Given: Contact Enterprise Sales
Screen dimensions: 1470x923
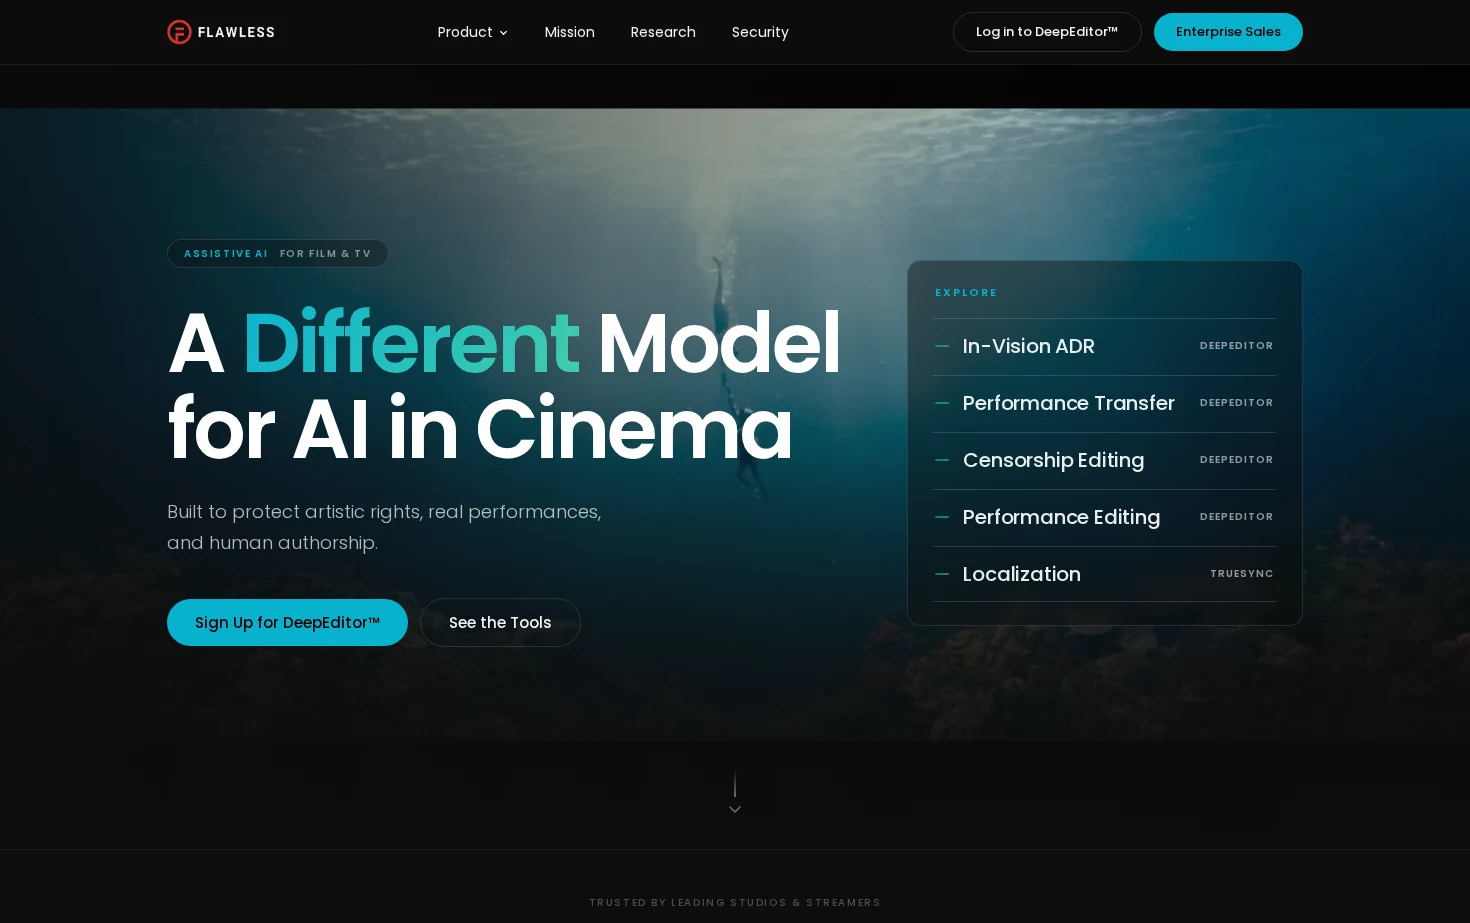Looking at the screenshot, I should tap(1228, 32).
